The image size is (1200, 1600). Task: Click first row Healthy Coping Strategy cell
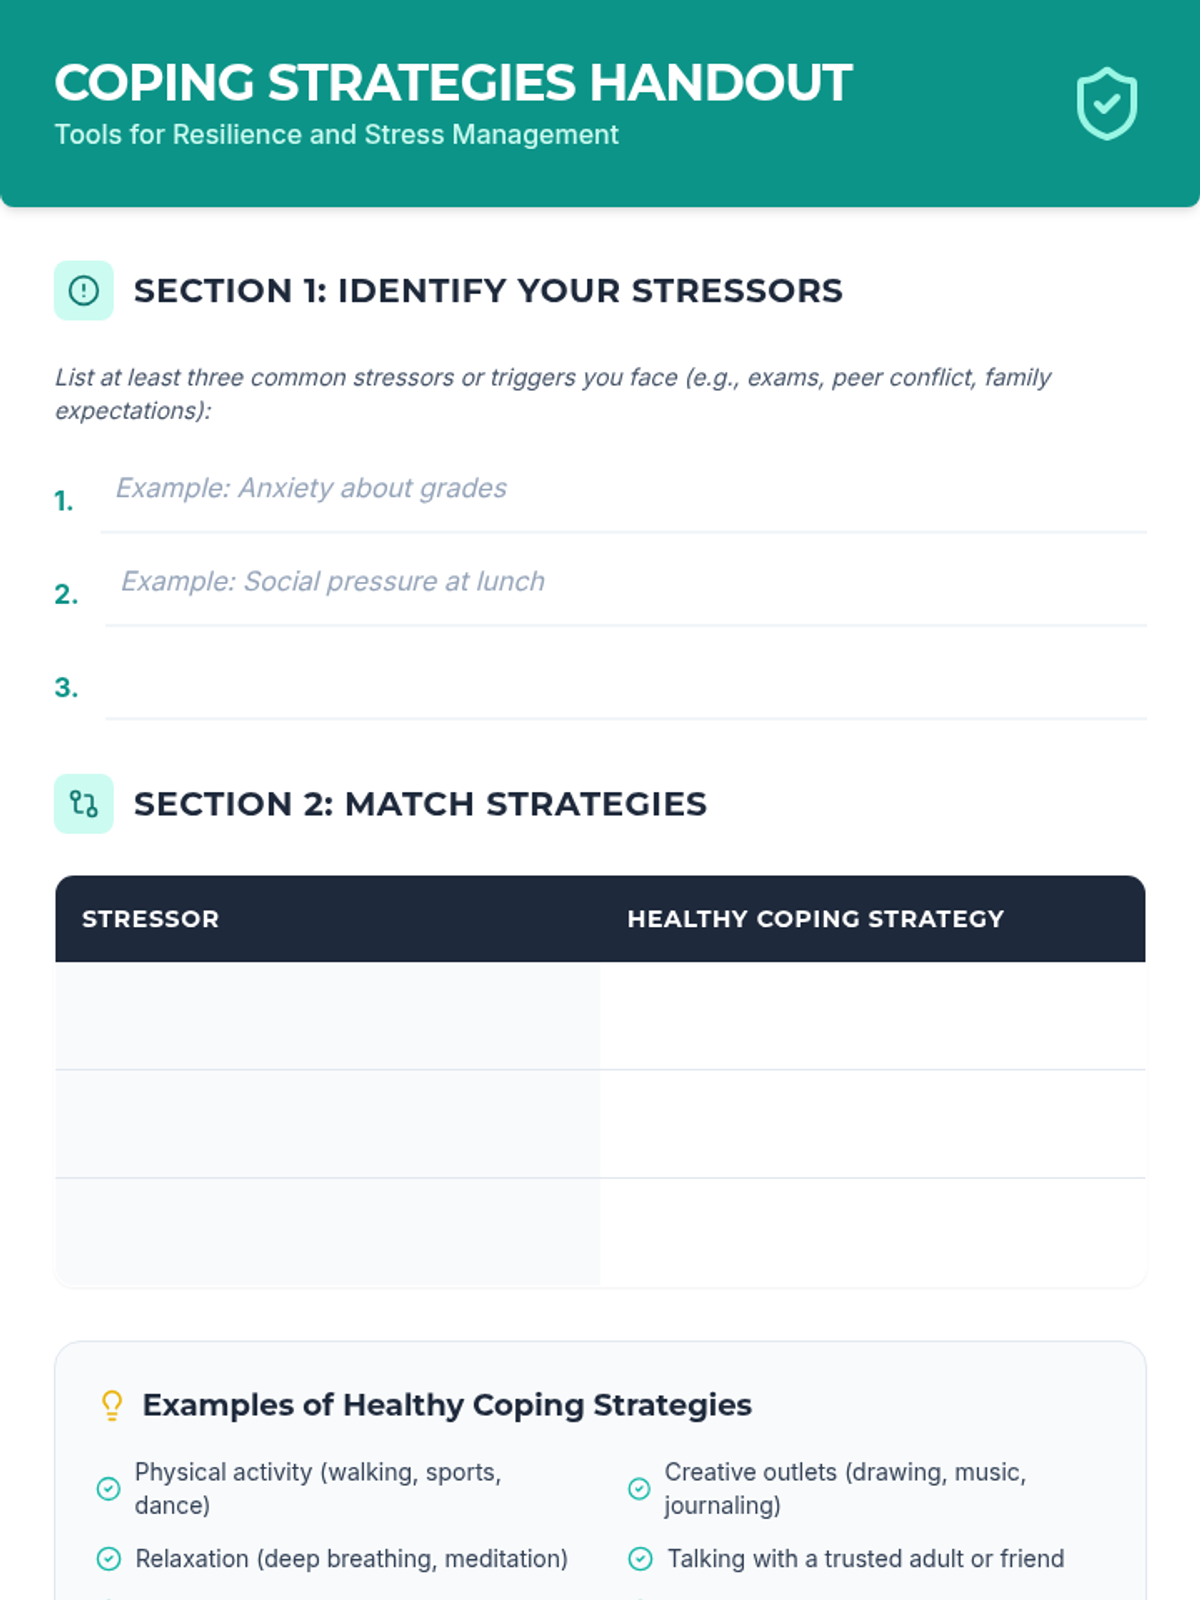872,1016
